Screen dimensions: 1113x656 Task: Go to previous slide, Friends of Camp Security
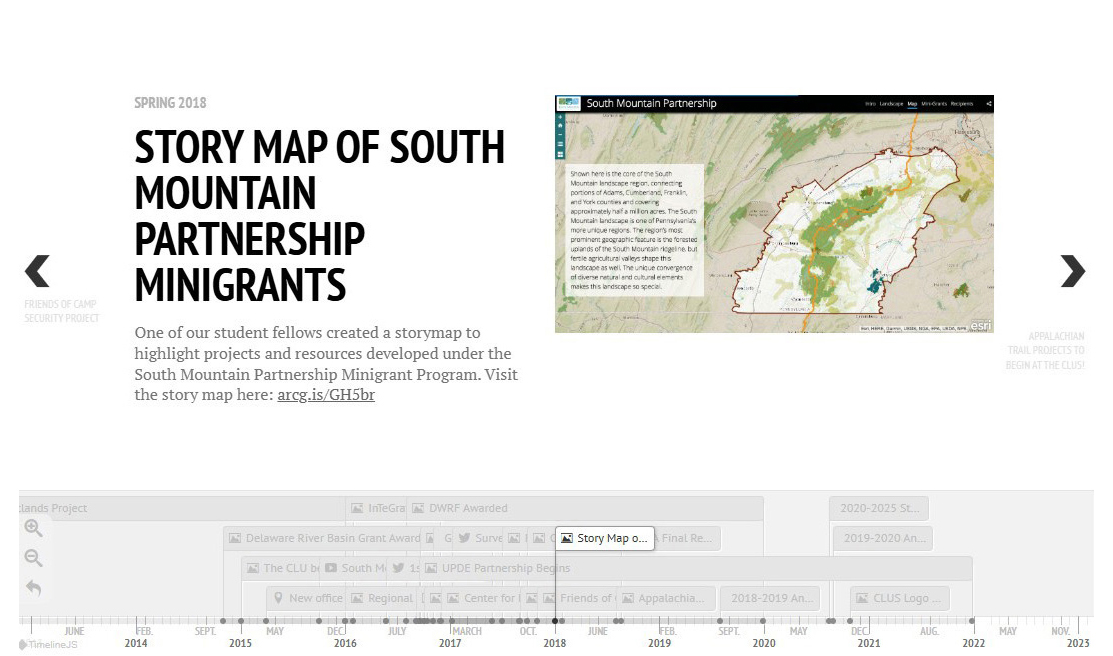tap(38, 272)
